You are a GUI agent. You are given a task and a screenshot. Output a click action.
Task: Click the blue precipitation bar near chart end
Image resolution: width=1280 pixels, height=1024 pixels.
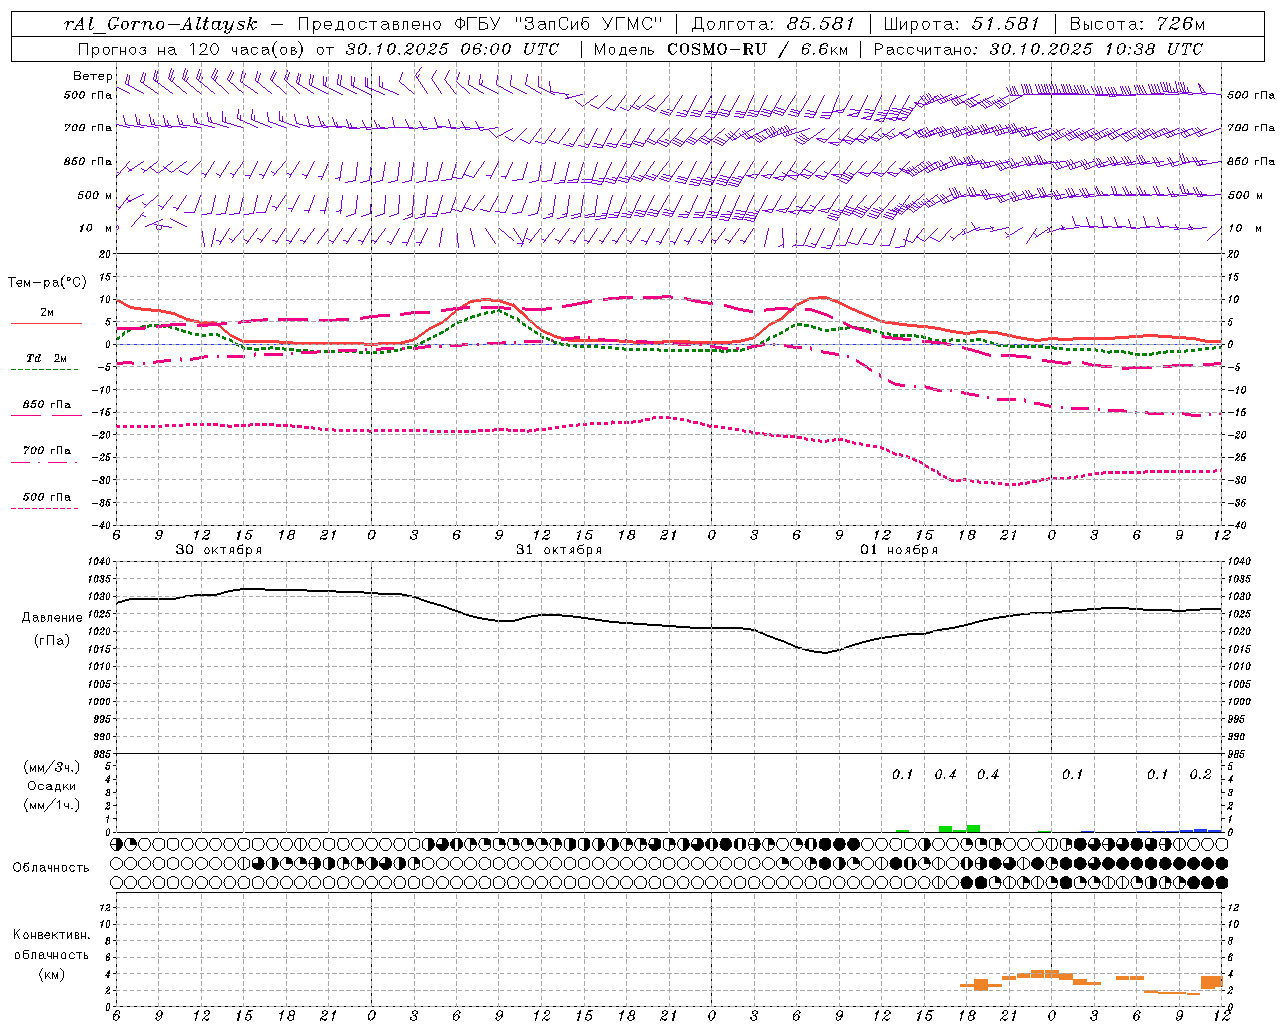(1200, 830)
